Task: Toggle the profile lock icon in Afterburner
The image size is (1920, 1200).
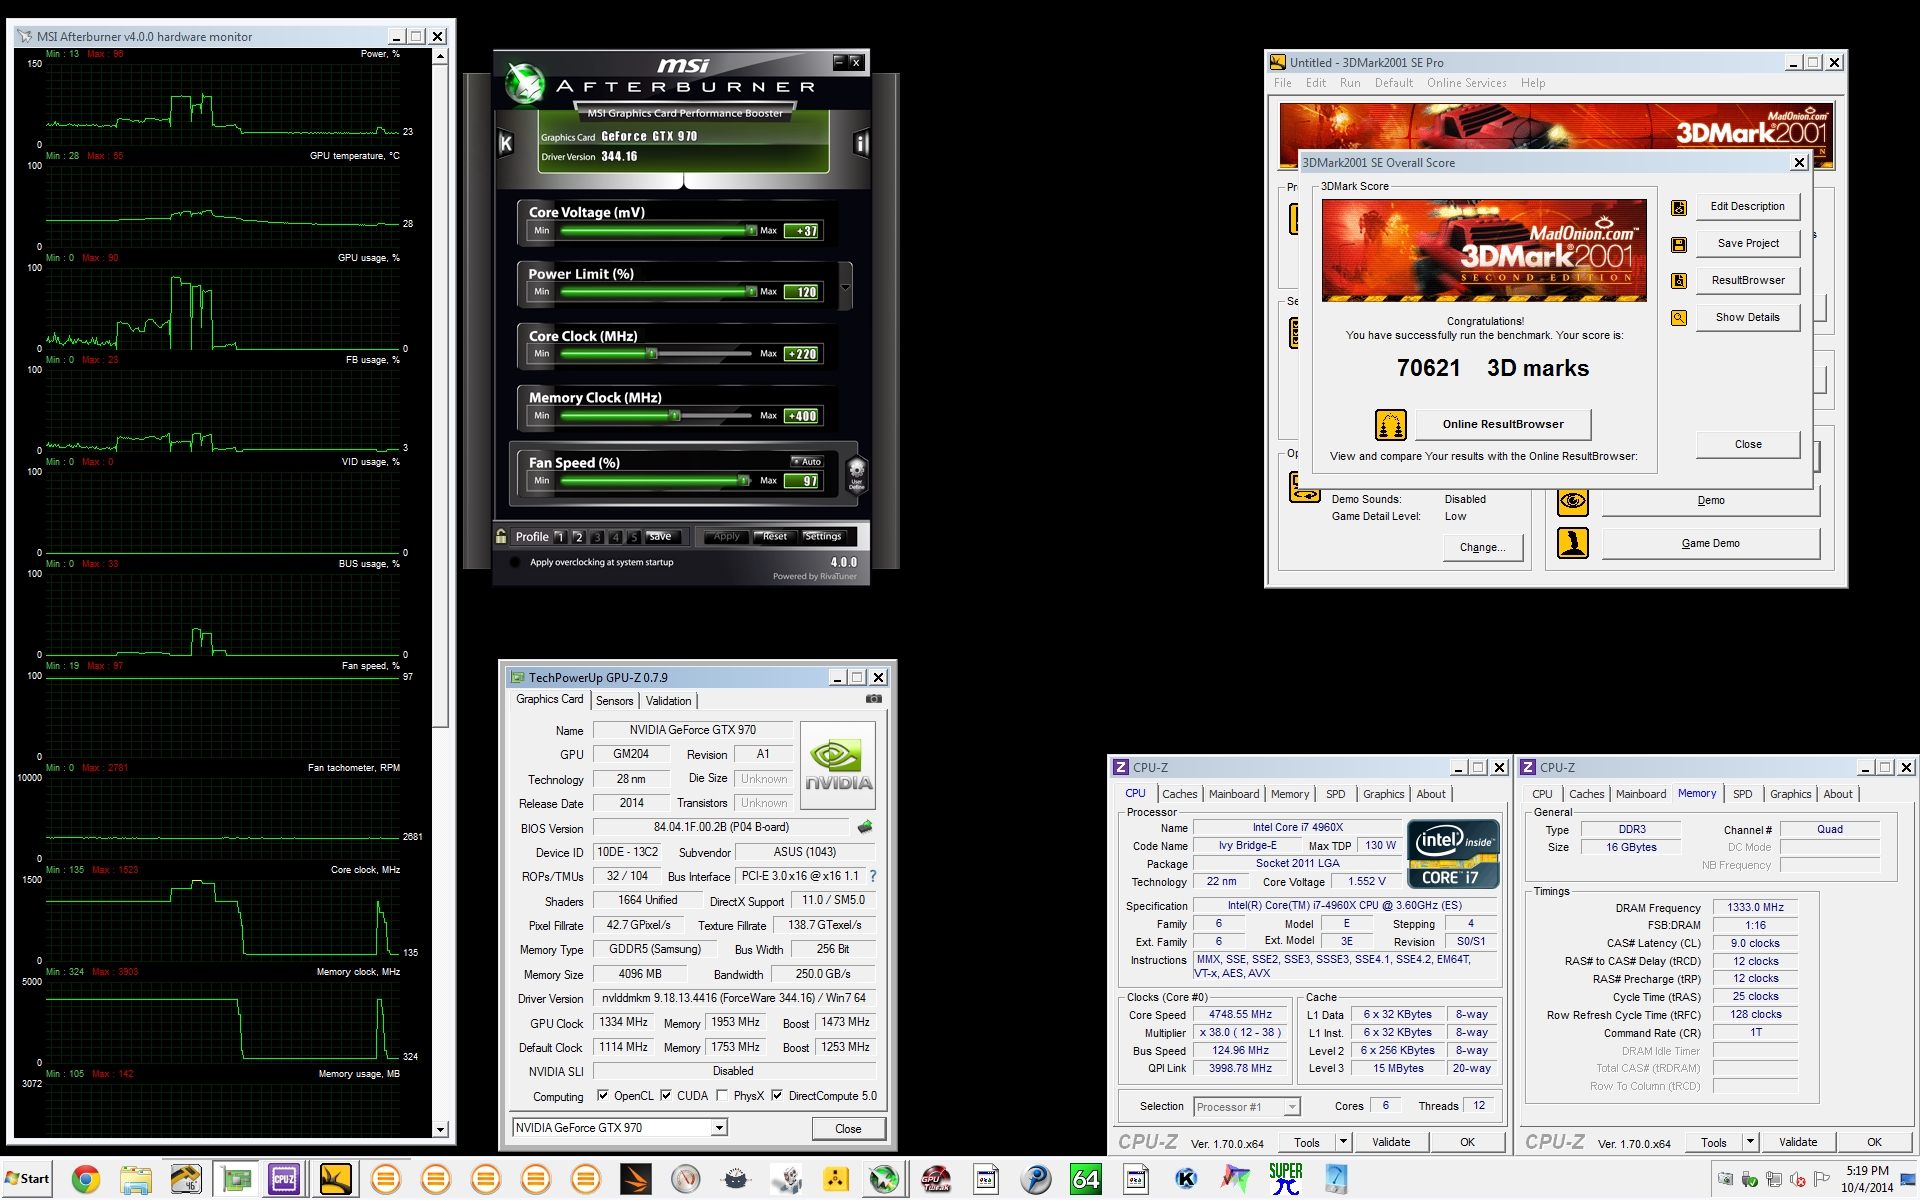Action: [x=501, y=536]
